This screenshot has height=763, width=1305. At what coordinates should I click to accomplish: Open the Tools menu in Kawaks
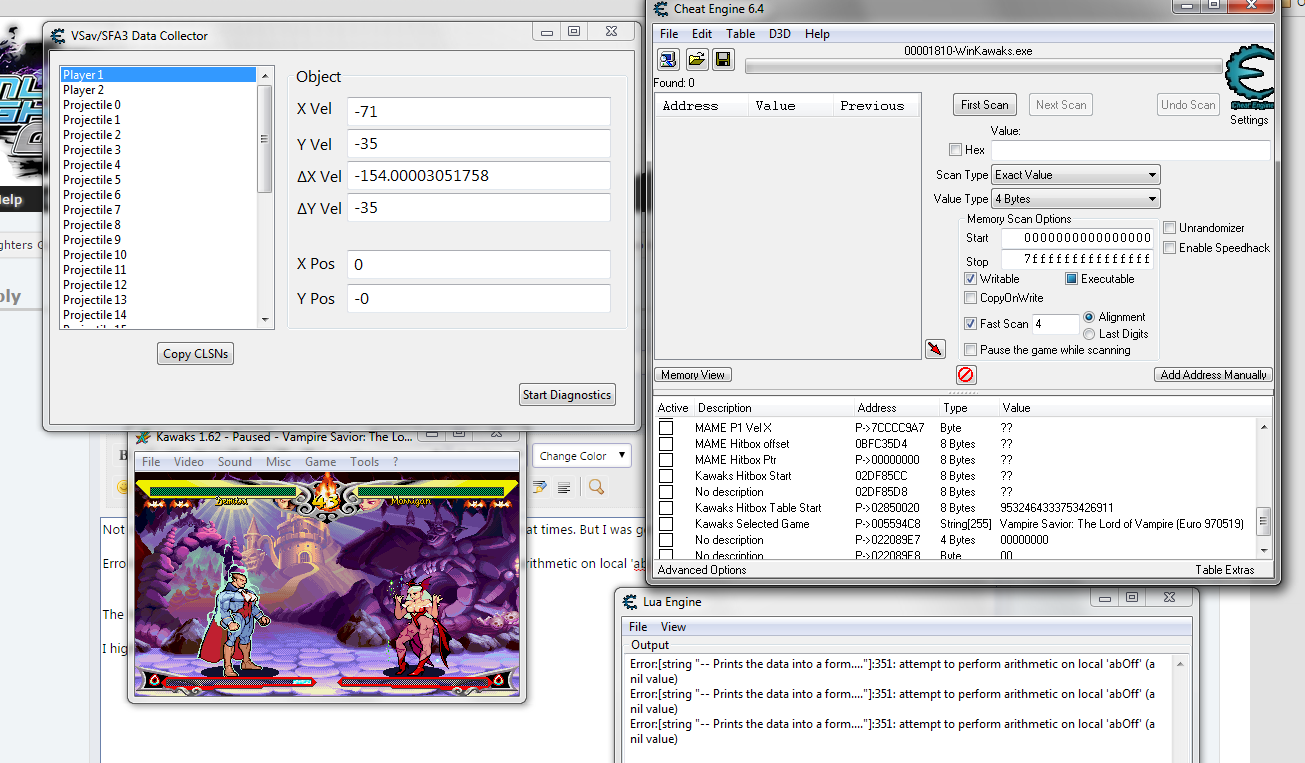(364, 462)
